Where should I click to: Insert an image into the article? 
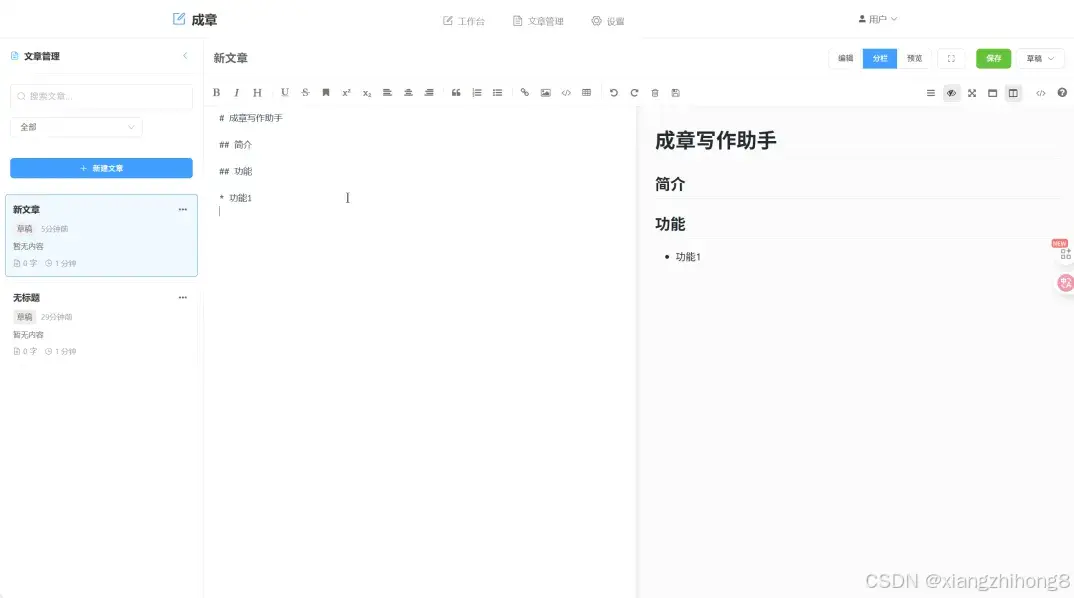click(x=545, y=92)
